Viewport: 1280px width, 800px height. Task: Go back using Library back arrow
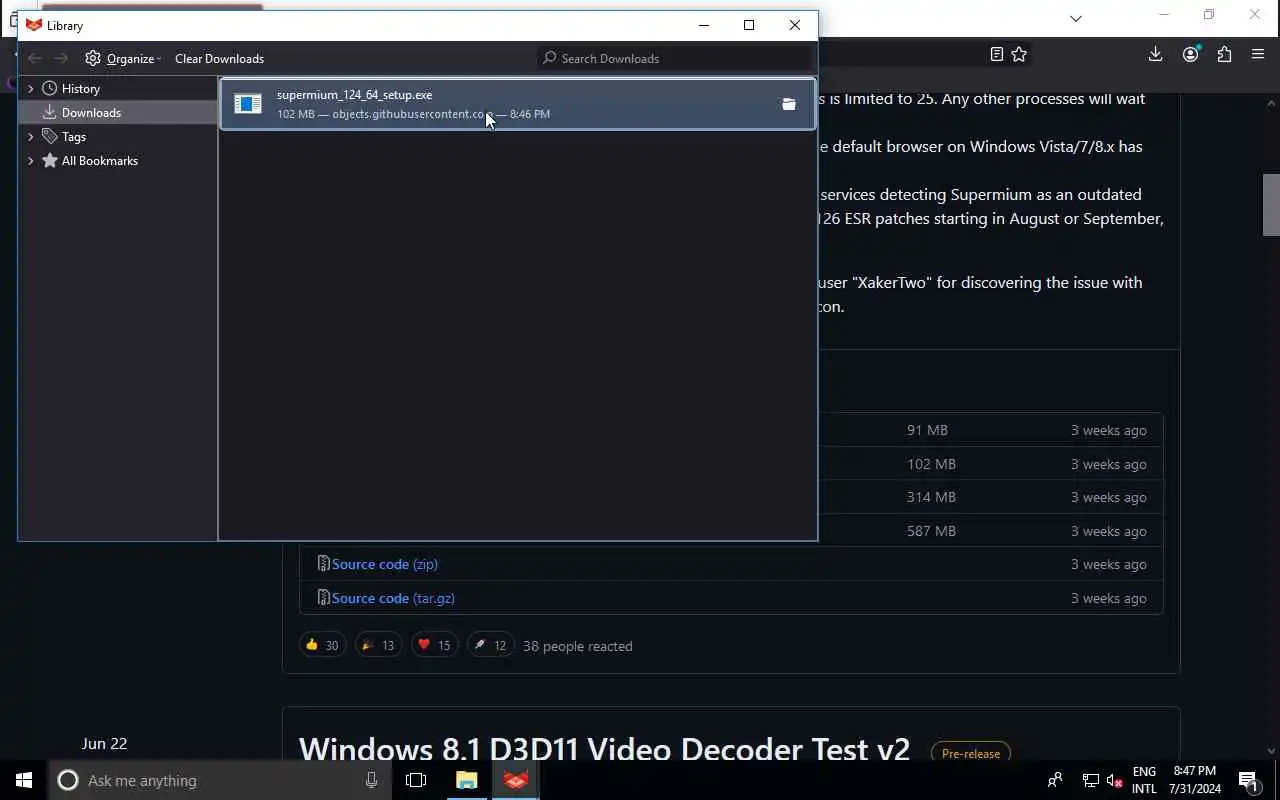(35, 58)
